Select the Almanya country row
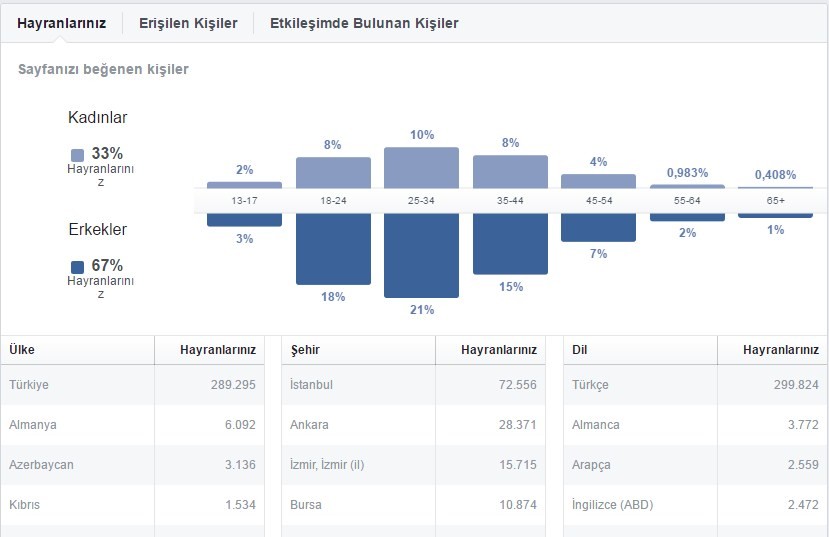 click(132, 425)
